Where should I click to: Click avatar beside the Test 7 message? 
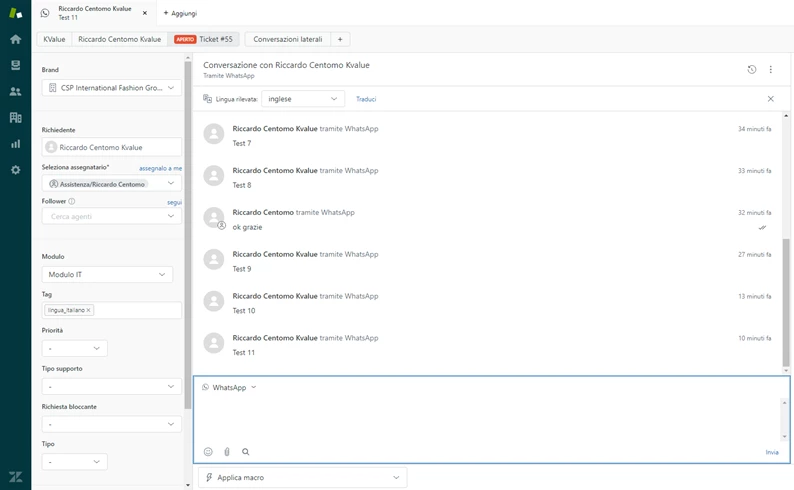pos(214,134)
